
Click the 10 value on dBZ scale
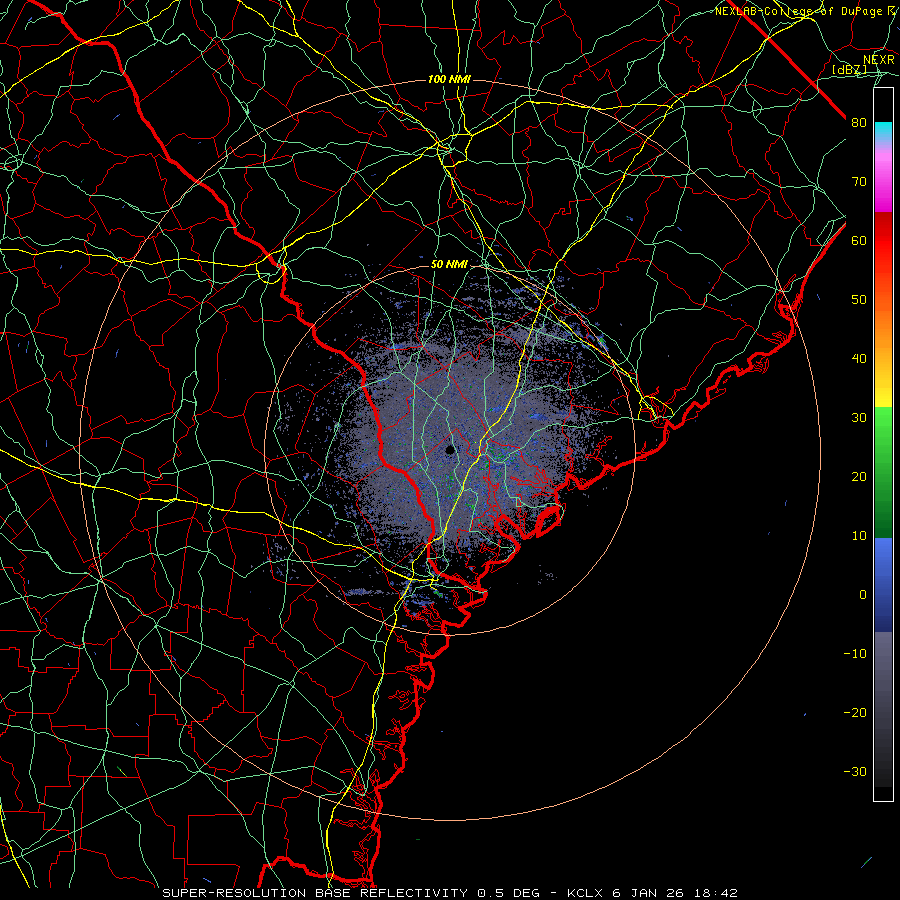point(859,536)
